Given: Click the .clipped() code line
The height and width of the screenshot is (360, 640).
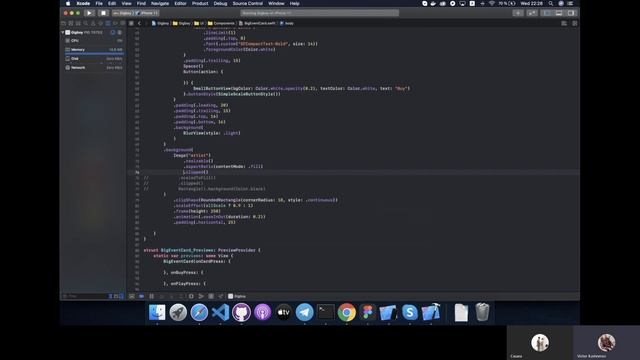Looking at the screenshot, I should pyautogui.click(x=196, y=172).
